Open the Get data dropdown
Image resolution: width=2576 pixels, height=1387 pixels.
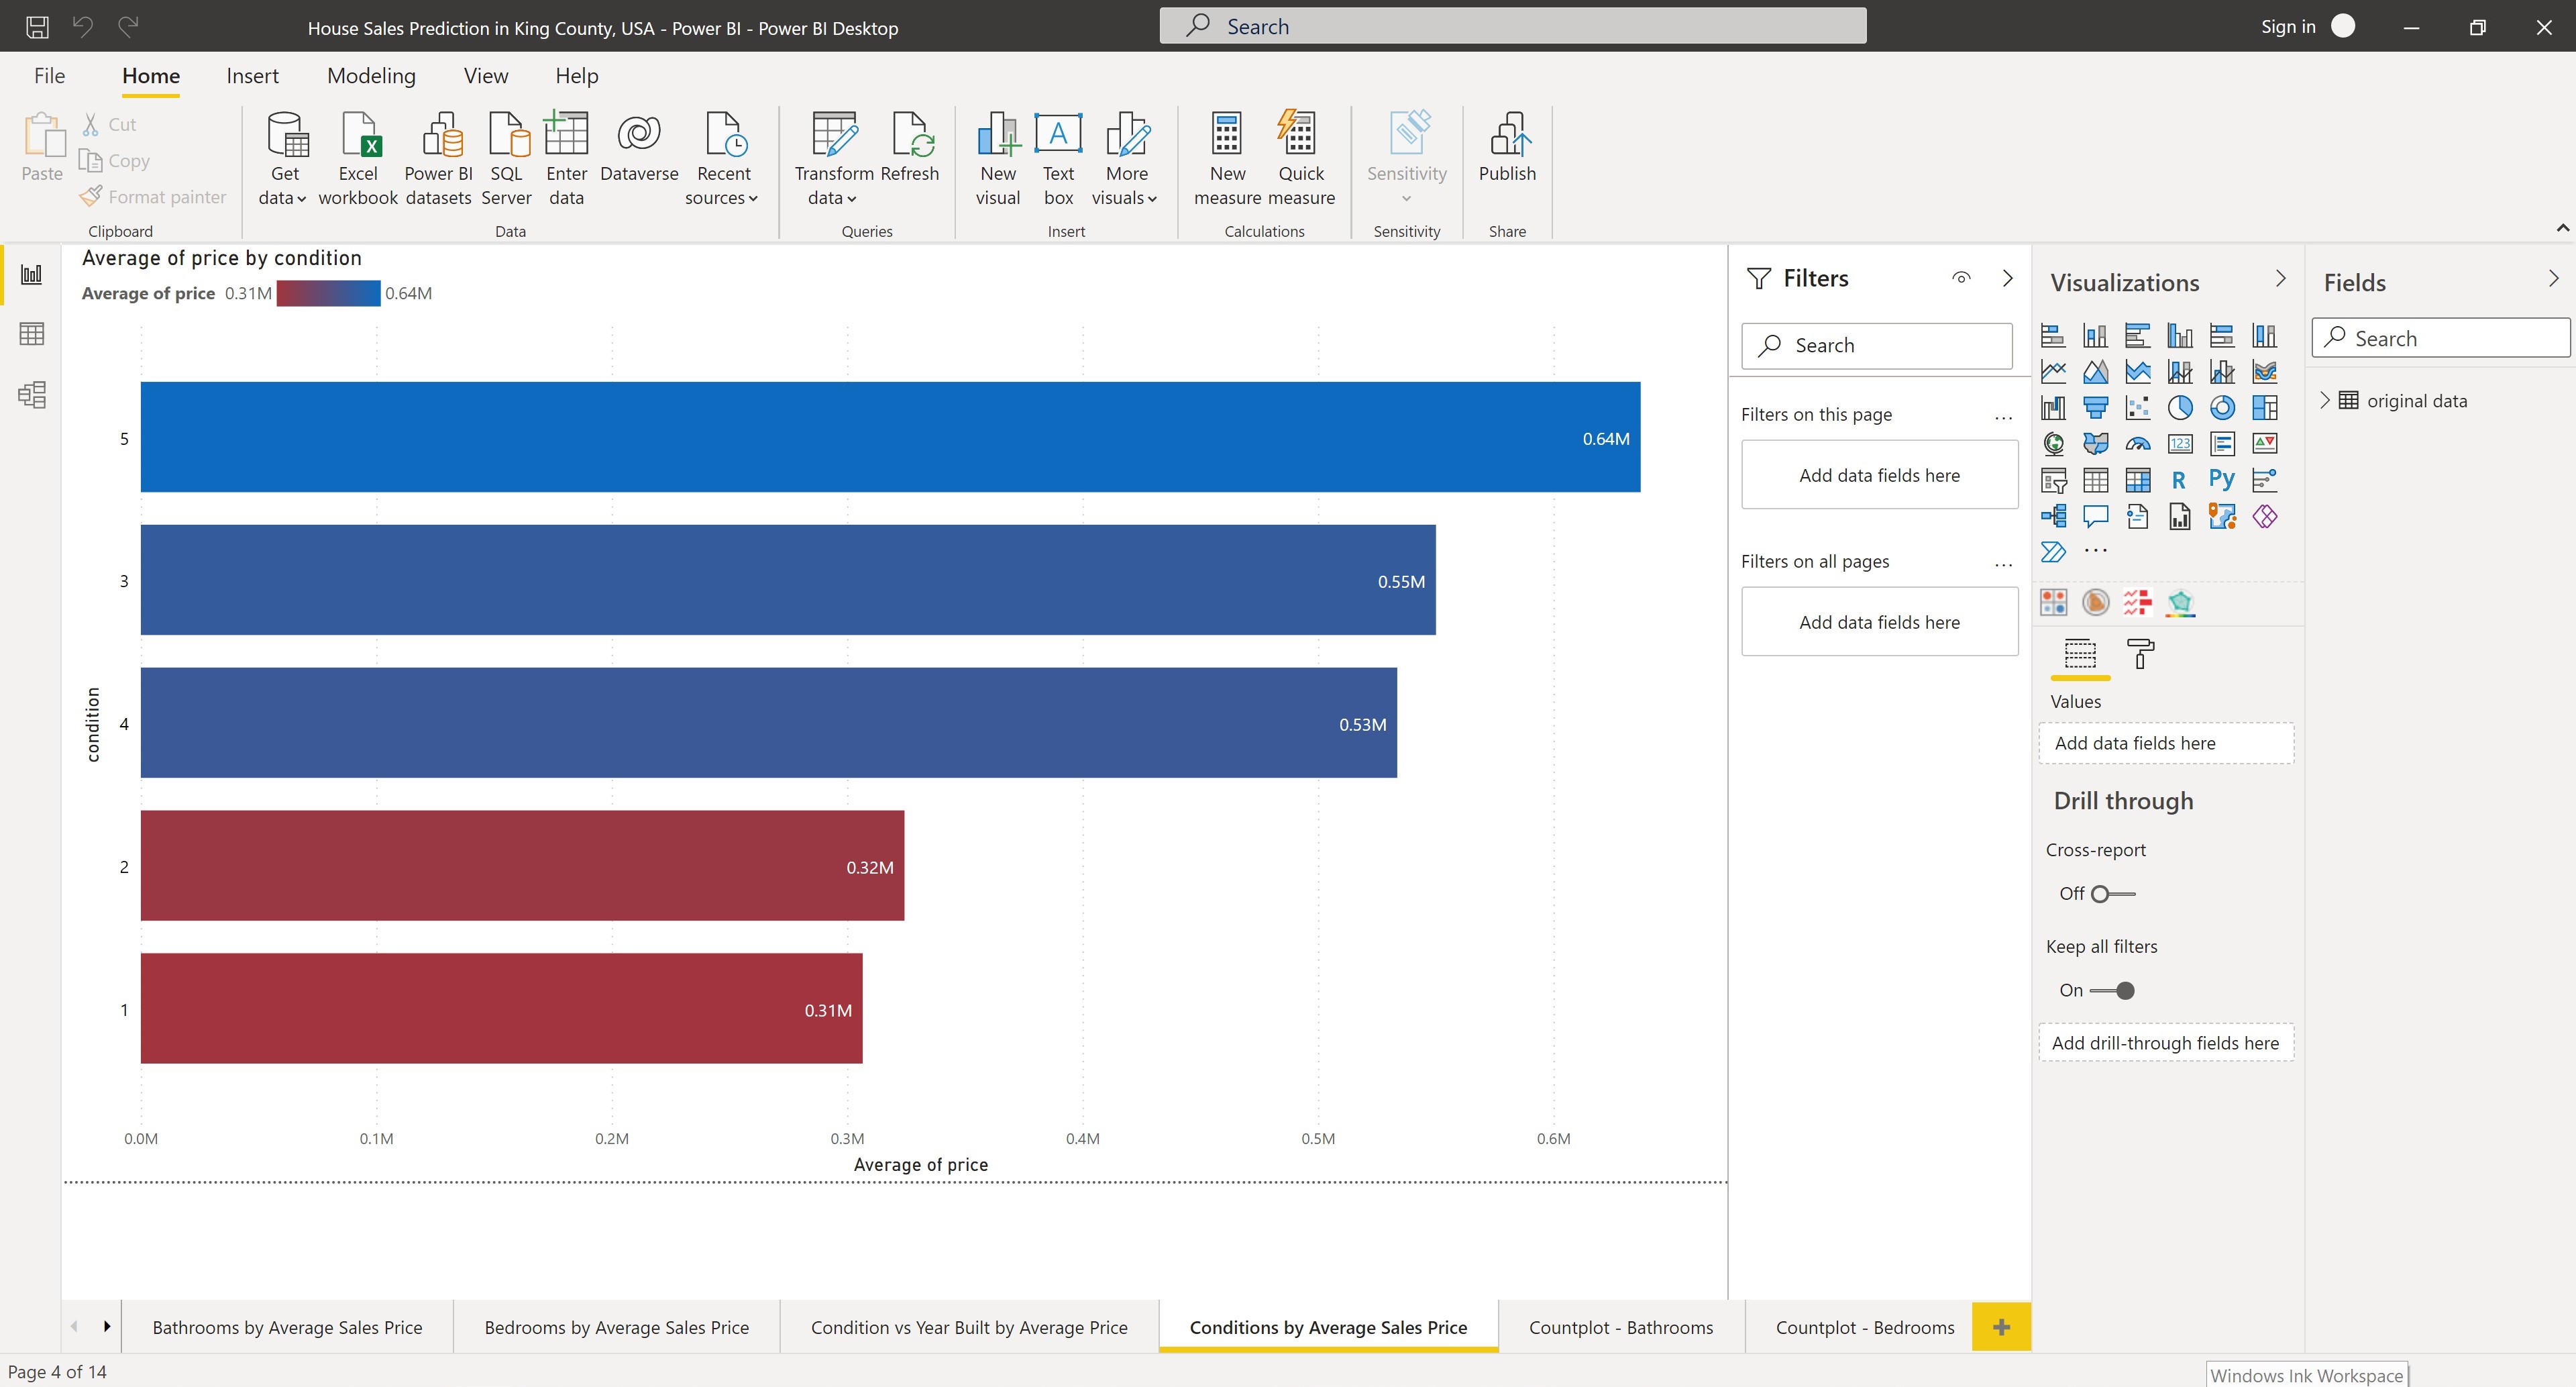tap(284, 160)
